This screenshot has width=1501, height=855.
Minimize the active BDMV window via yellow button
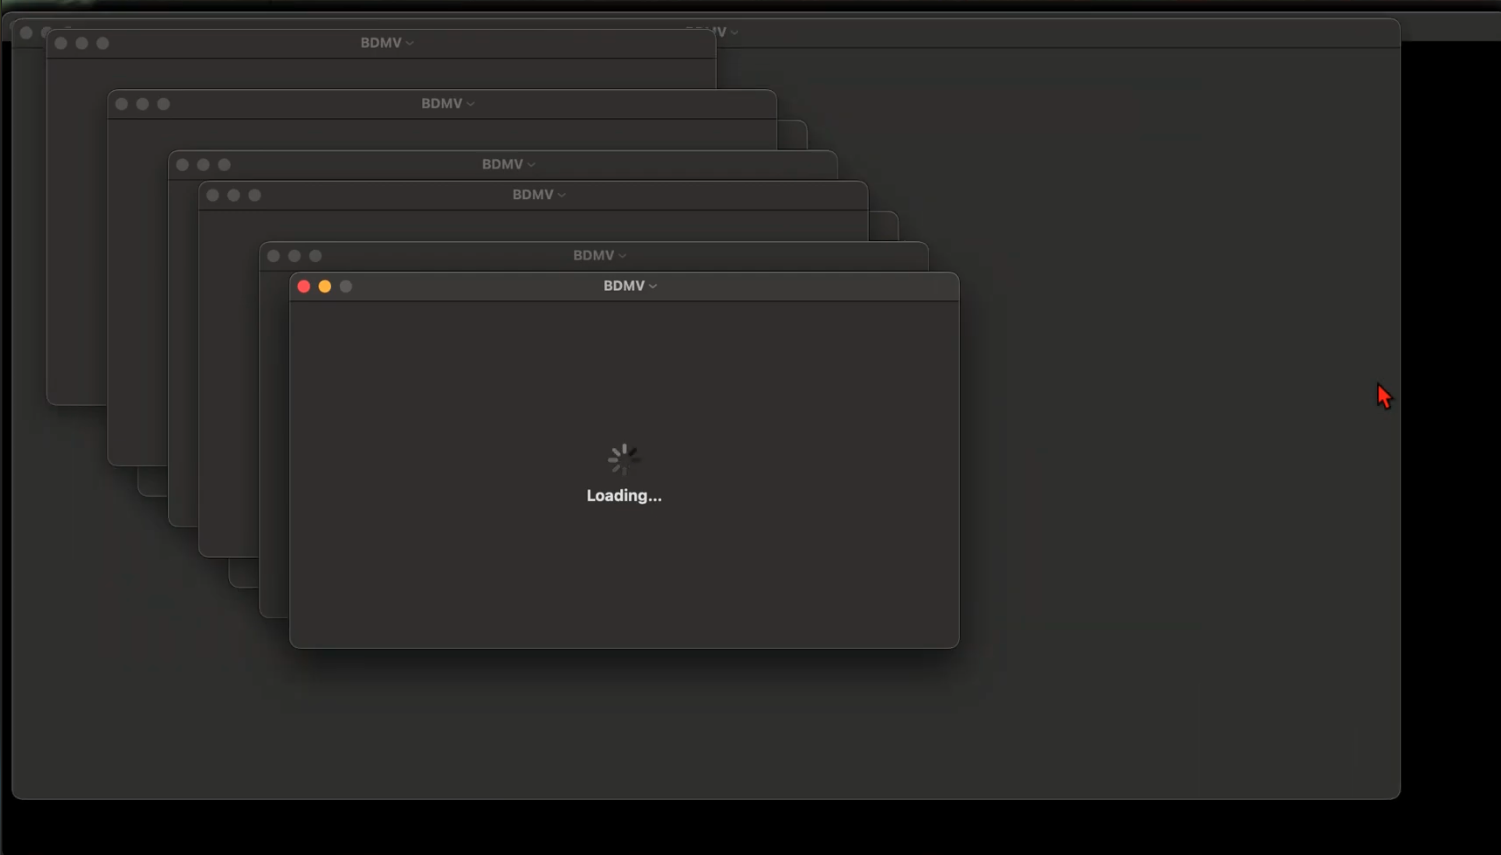click(x=325, y=286)
